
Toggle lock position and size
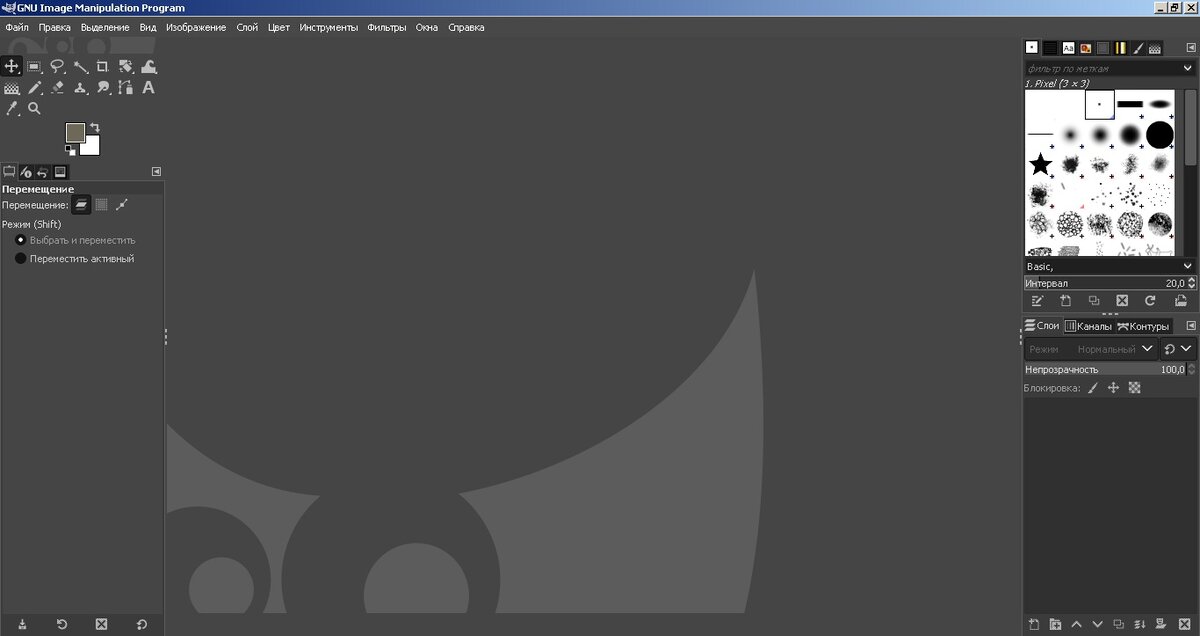(1113, 387)
